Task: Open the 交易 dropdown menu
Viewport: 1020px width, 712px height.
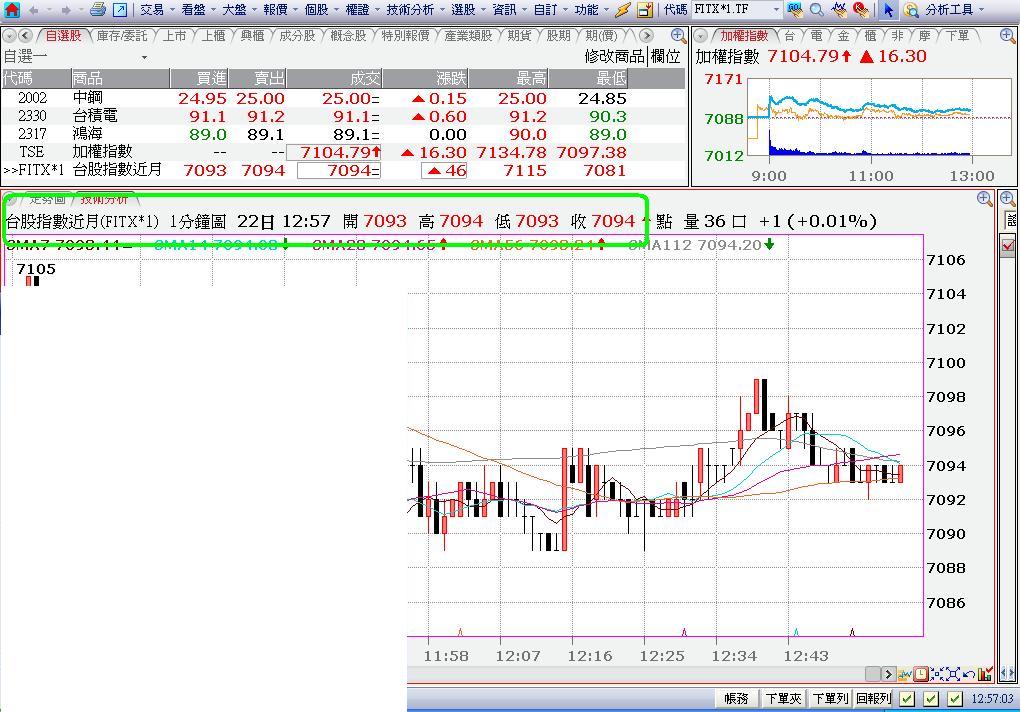Action: click(157, 10)
